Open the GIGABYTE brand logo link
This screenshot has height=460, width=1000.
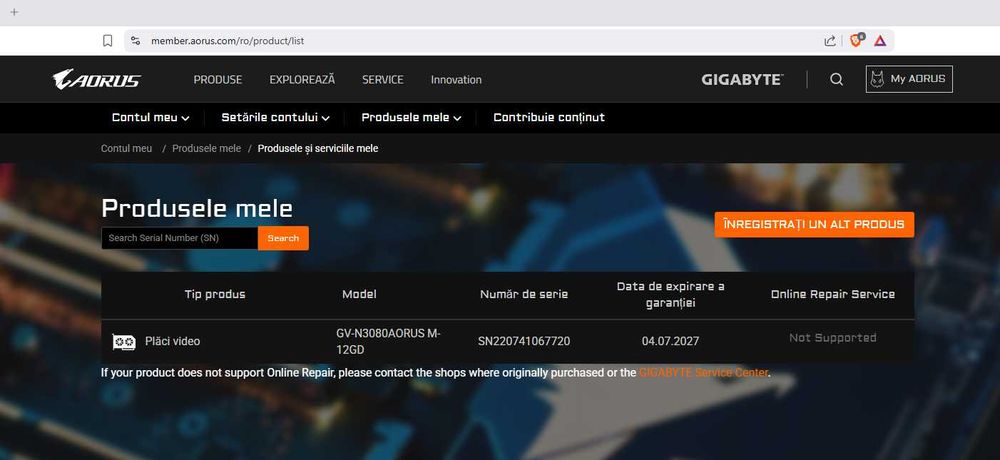click(742, 80)
